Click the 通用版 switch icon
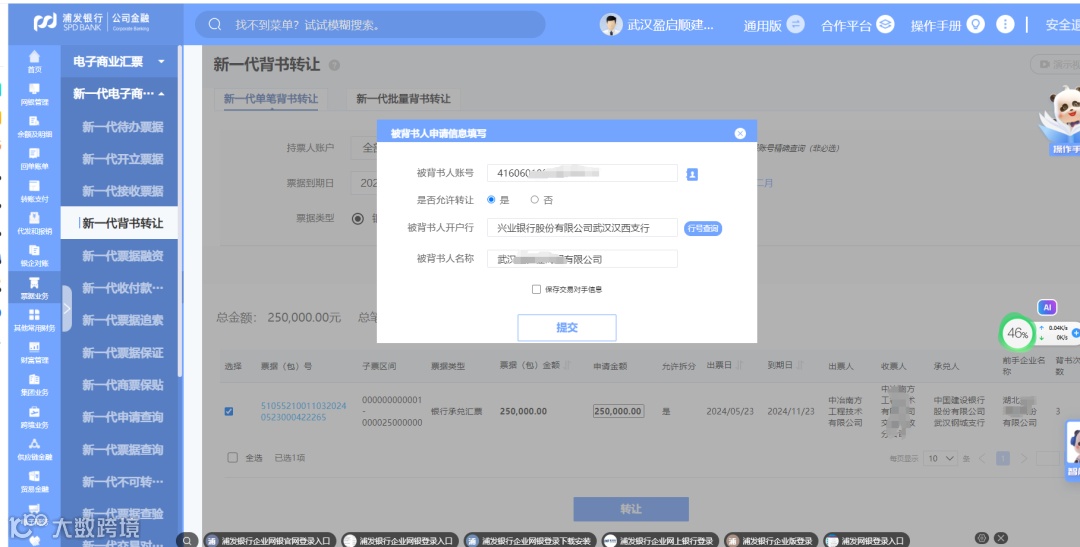The width and height of the screenshot is (1080, 547). point(796,24)
